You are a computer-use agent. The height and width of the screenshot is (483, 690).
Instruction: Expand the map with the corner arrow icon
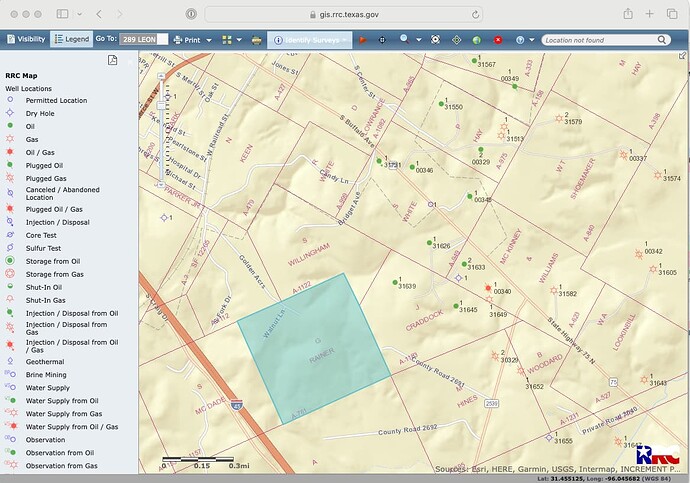tap(682, 56)
